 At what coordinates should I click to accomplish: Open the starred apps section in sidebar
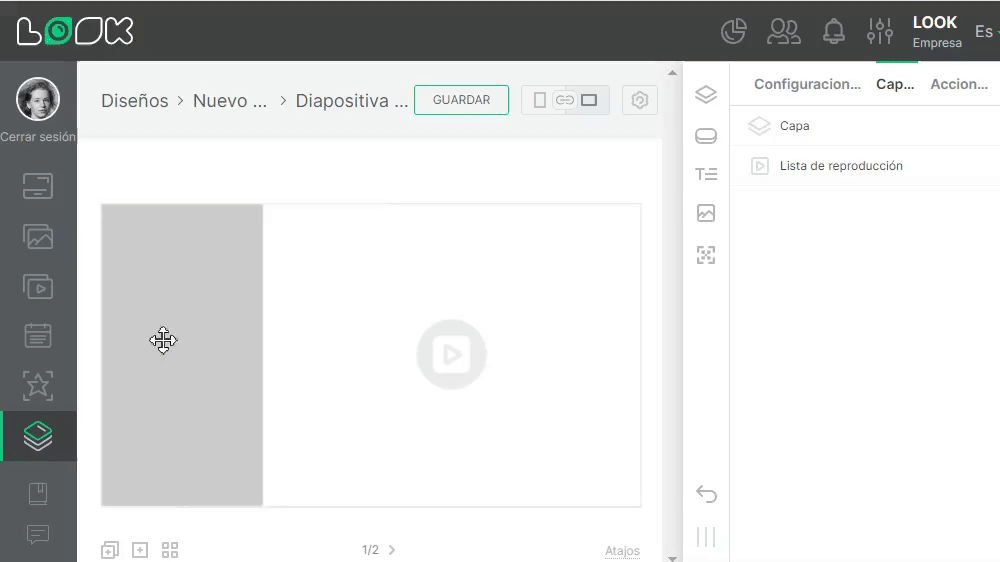tap(38, 386)
